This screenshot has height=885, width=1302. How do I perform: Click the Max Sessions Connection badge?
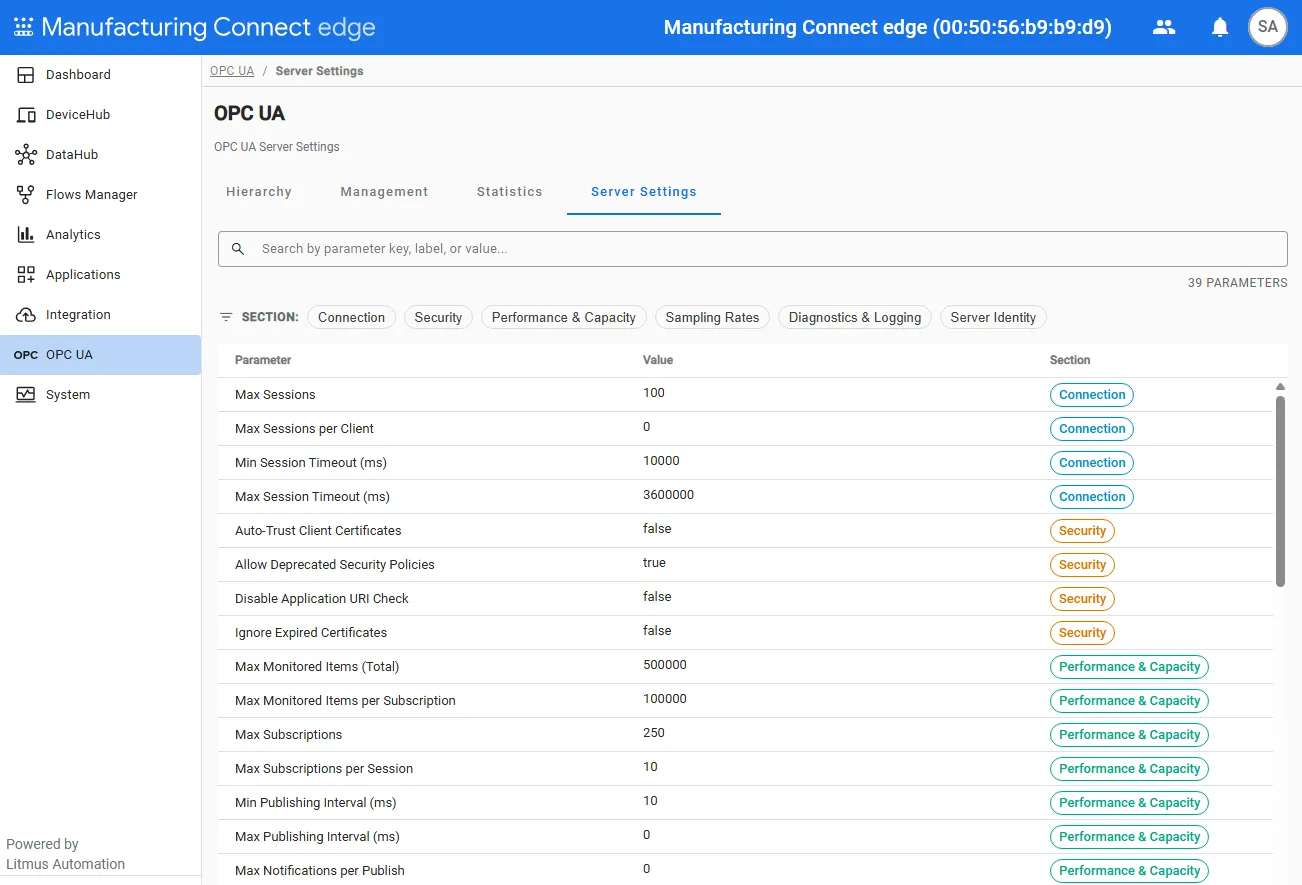[1092, 395]
